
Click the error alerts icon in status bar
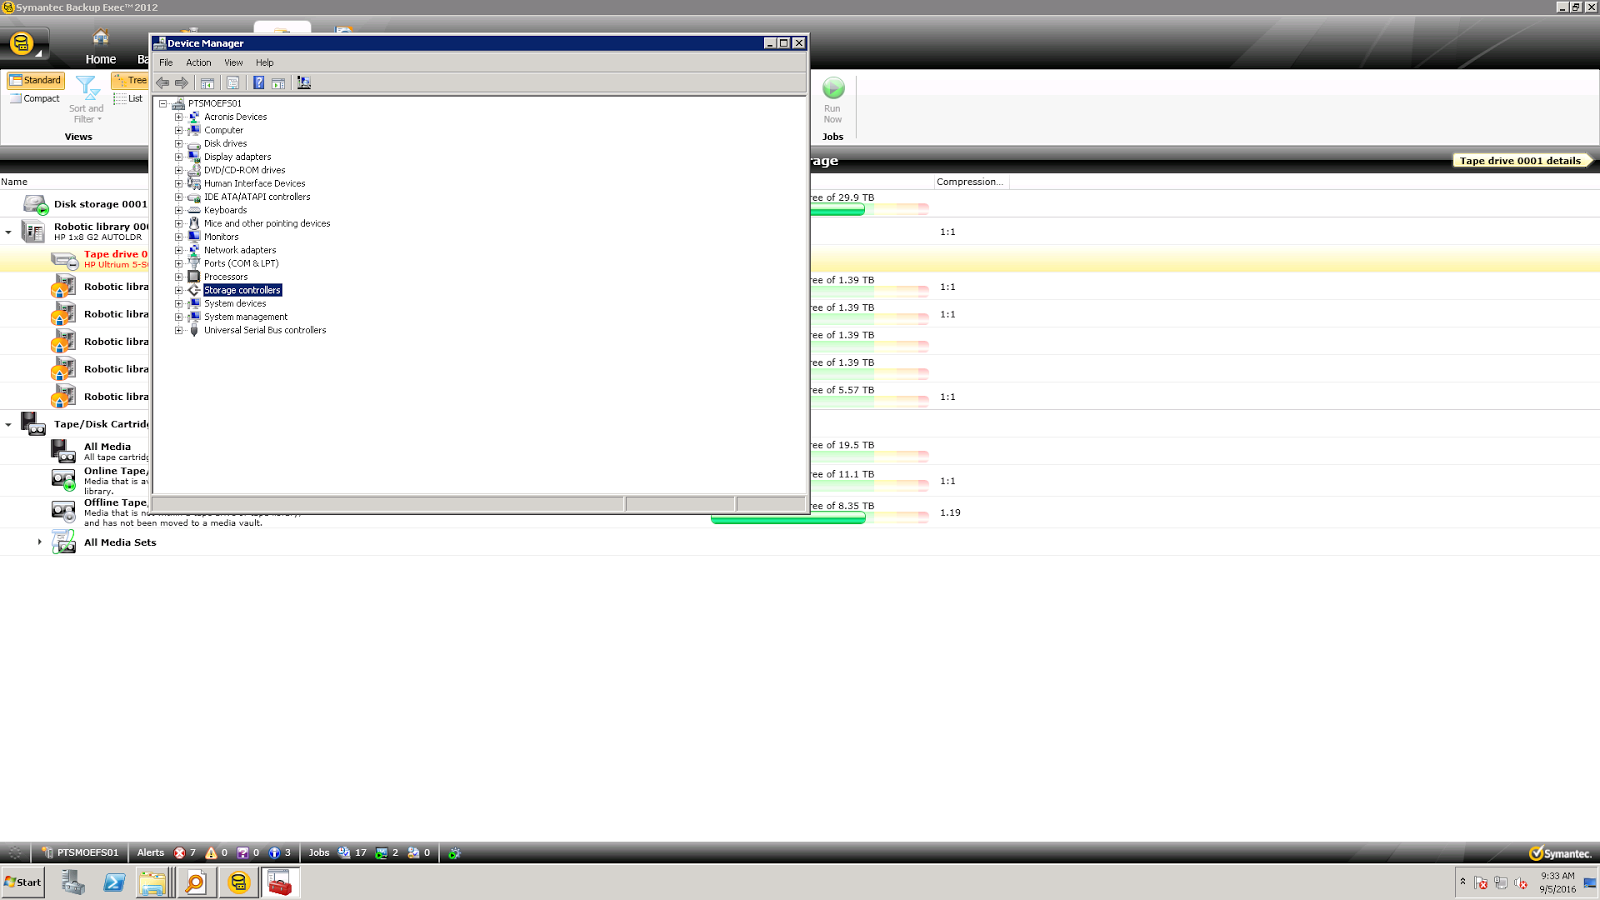(x=180, y=853)
